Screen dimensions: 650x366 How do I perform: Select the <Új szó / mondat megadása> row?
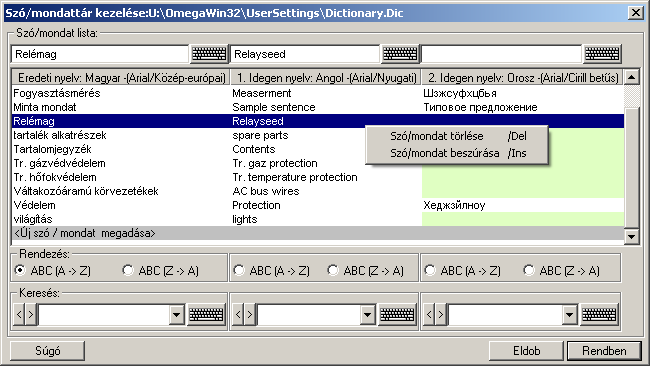[318, 233]
